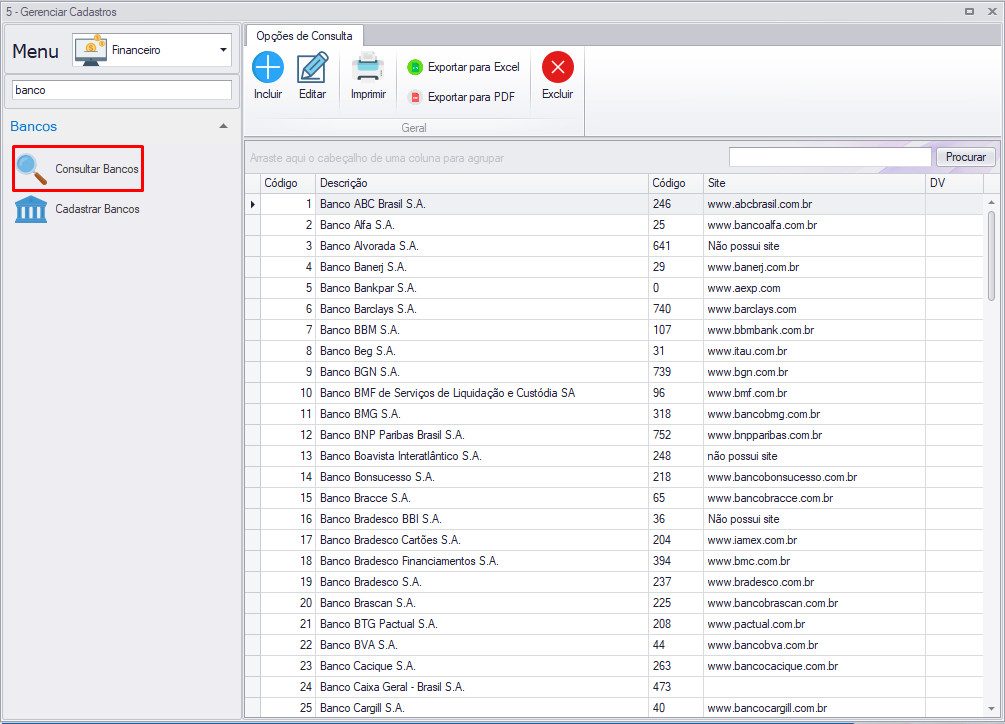This screenshot has height=724, width=1005.
Task: Select the Banco BNP Paribas Brasil row
Action: click(614, 435)
